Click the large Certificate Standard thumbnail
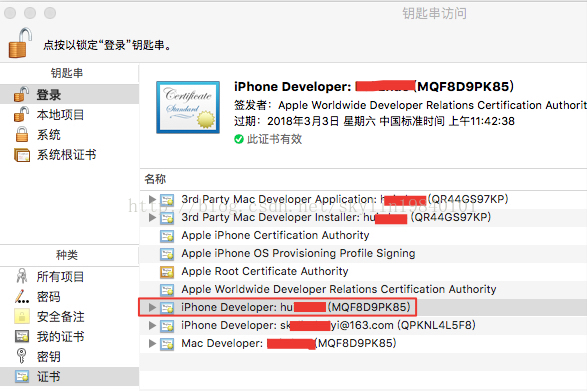 188,107
